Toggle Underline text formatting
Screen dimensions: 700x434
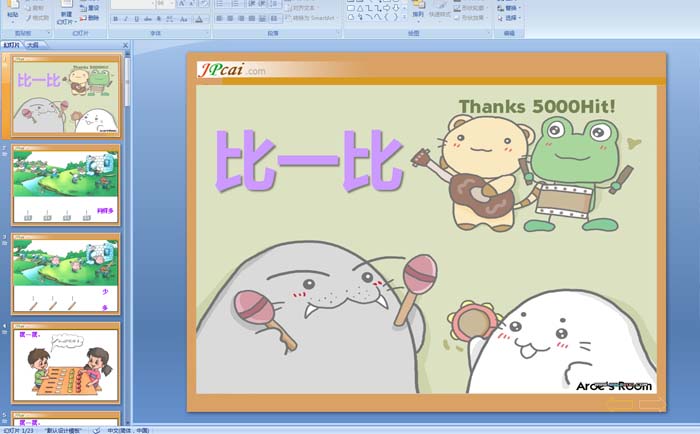point(137,18)
